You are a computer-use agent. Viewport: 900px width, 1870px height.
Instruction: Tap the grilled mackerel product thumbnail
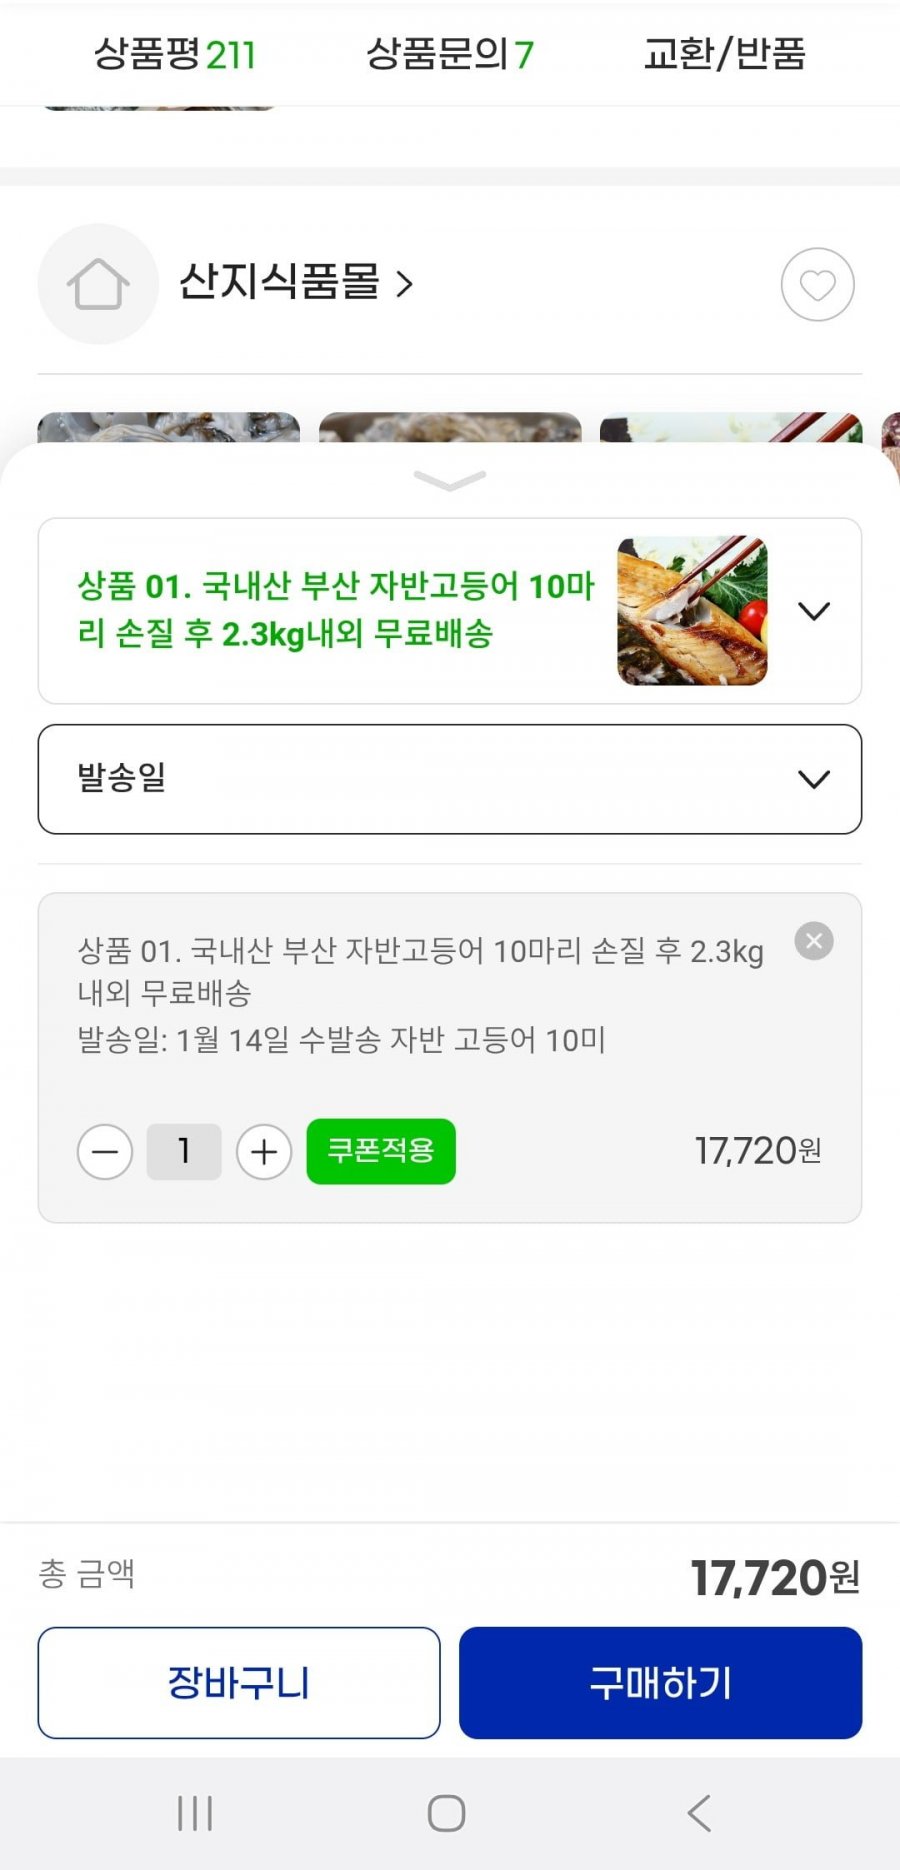(x=692, y=611)
